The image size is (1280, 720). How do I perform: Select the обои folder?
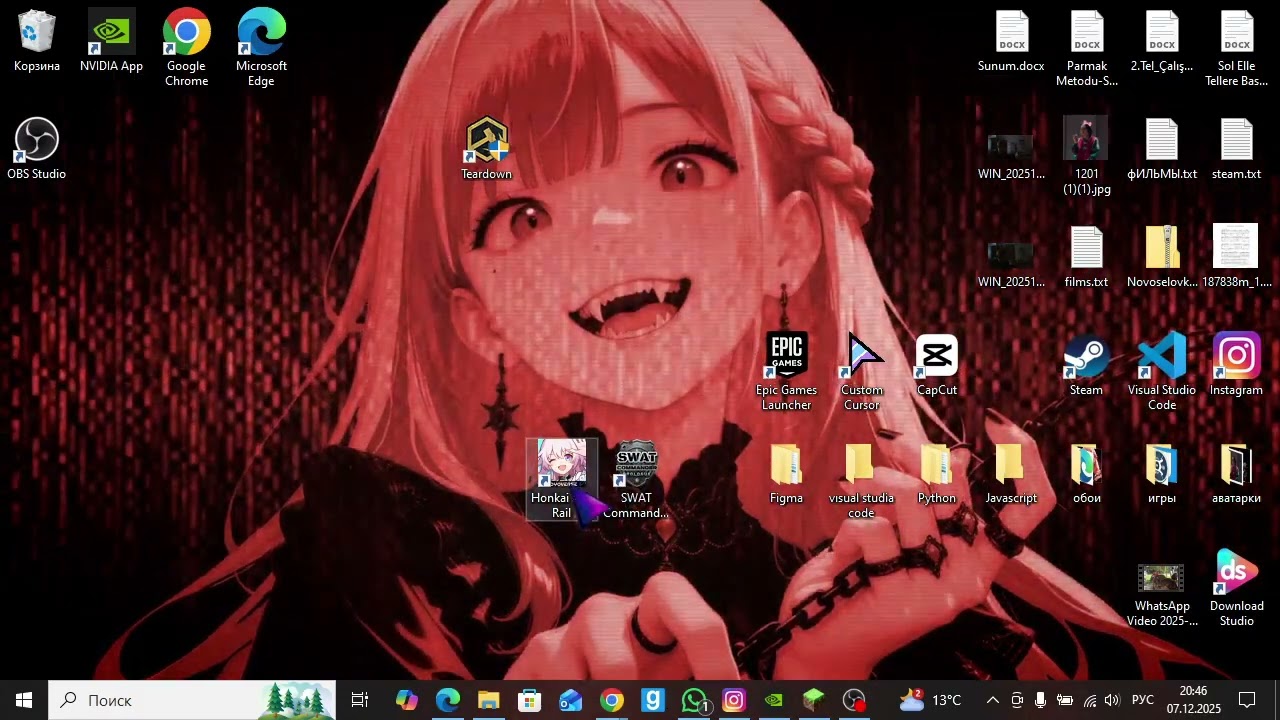(x=1086, y=473)
